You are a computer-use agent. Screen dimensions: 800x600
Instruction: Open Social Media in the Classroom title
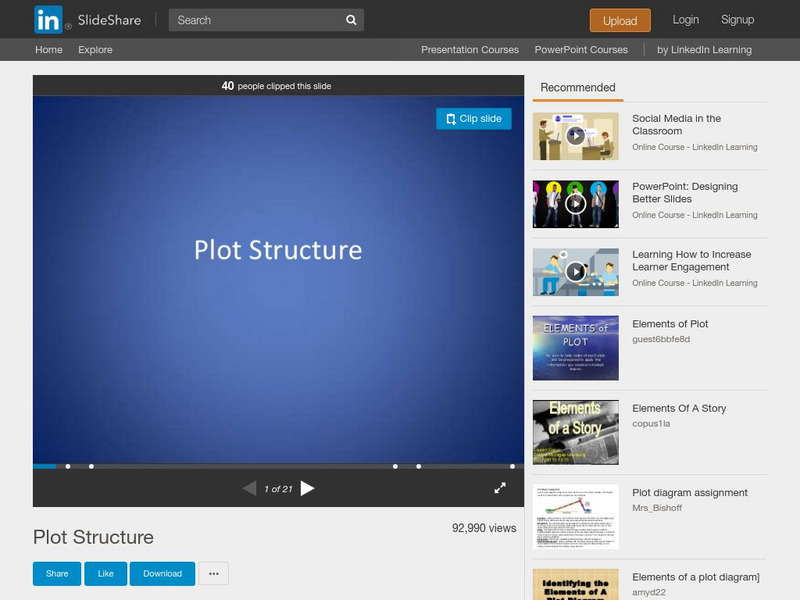click(x=677, y=124)
